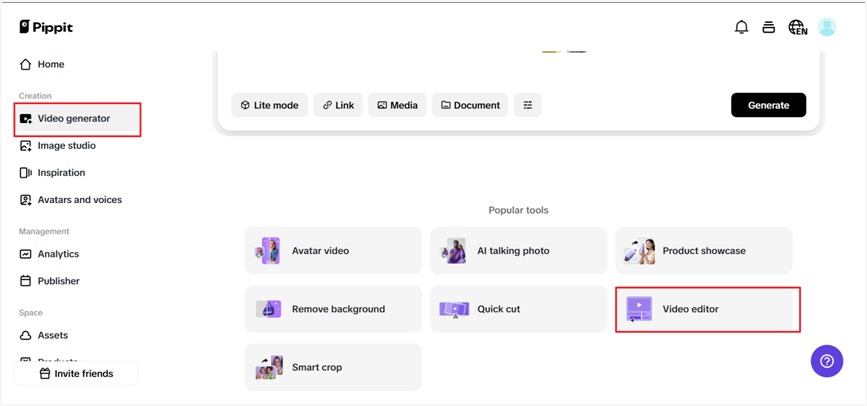This screenshot has height=406, width=867.
Task: Click the notification bell icon
Action: (x=741, y=28)
